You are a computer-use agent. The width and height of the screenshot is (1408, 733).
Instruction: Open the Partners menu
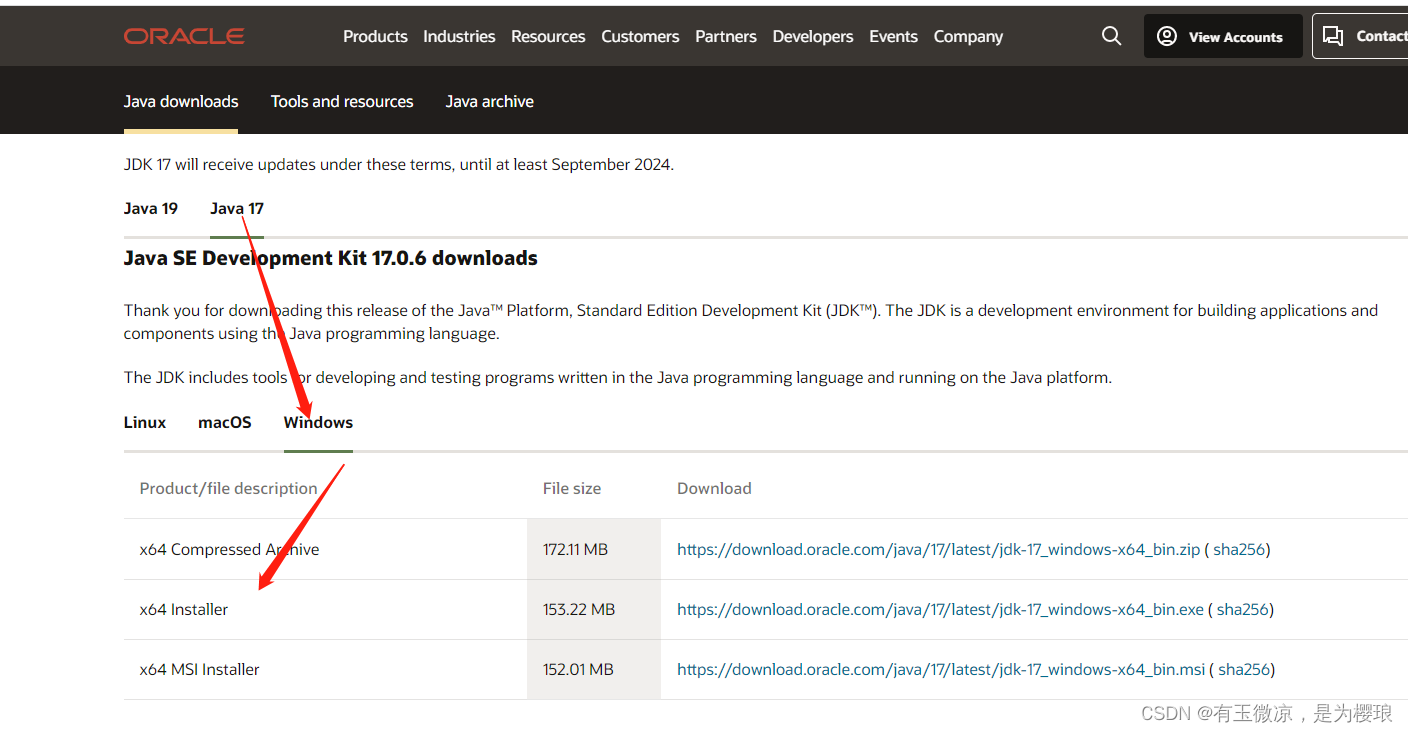tap(726, 36)
